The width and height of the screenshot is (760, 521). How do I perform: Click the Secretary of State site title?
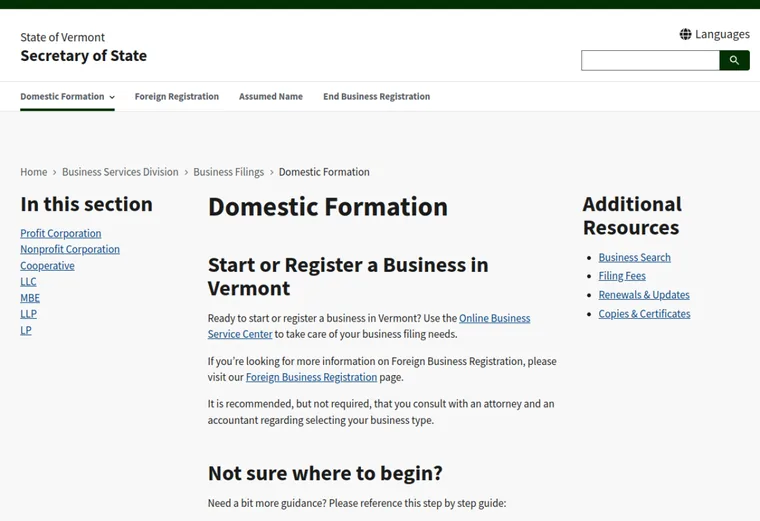(83, 56)
